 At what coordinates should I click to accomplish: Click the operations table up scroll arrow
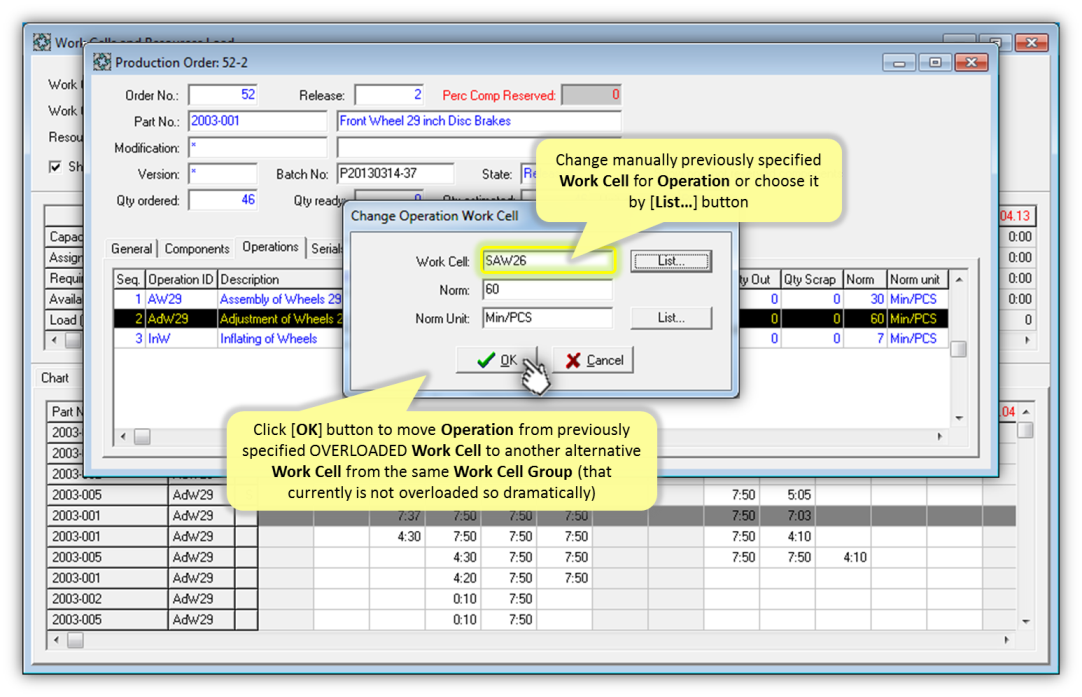pos(958,279)
